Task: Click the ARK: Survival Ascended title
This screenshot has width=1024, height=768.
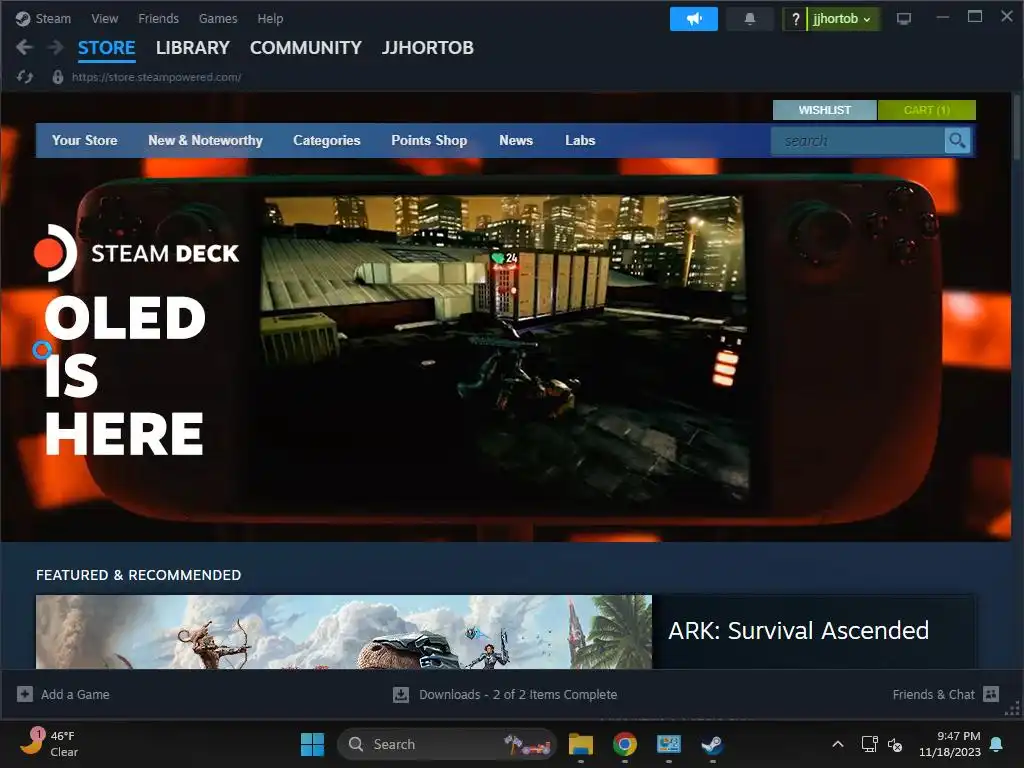Action: pyautogui.click(x=798, y=631)
